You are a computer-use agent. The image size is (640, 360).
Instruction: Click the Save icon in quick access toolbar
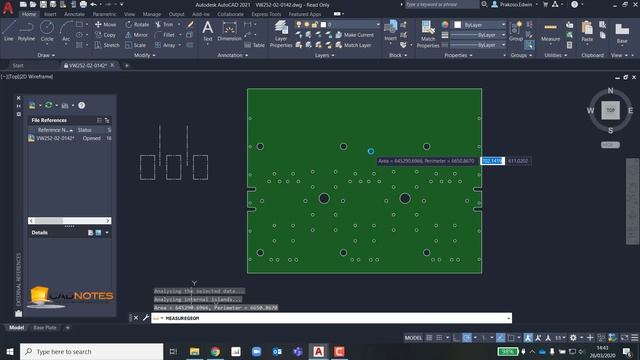pyautogui.click(x=43, y=4)
